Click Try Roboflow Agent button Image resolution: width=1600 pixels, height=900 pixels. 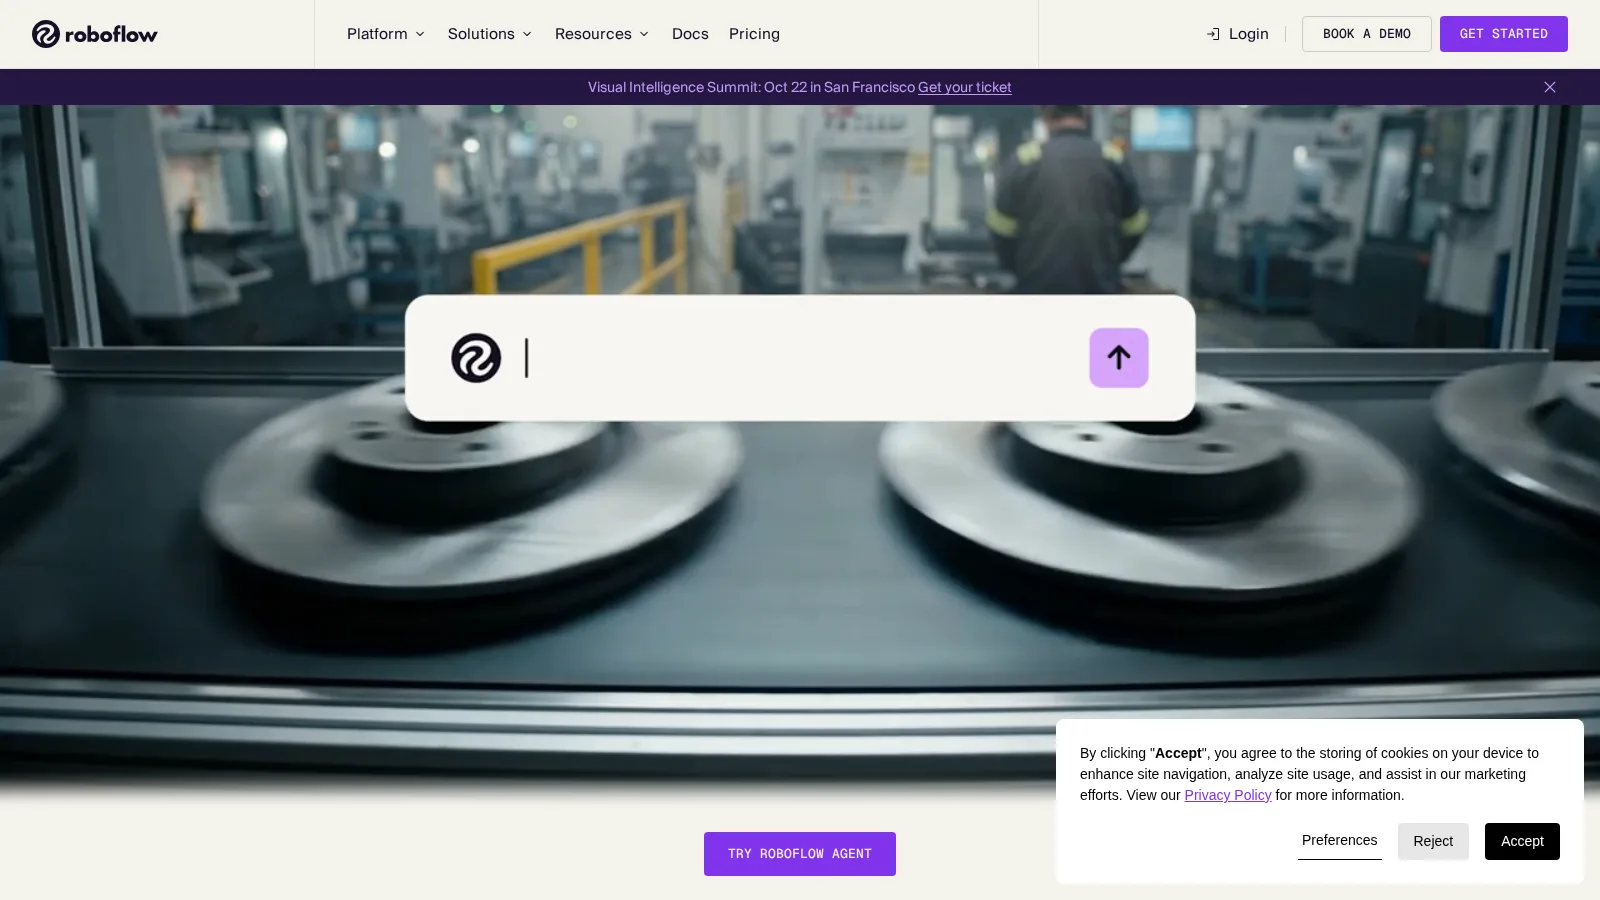800,854
